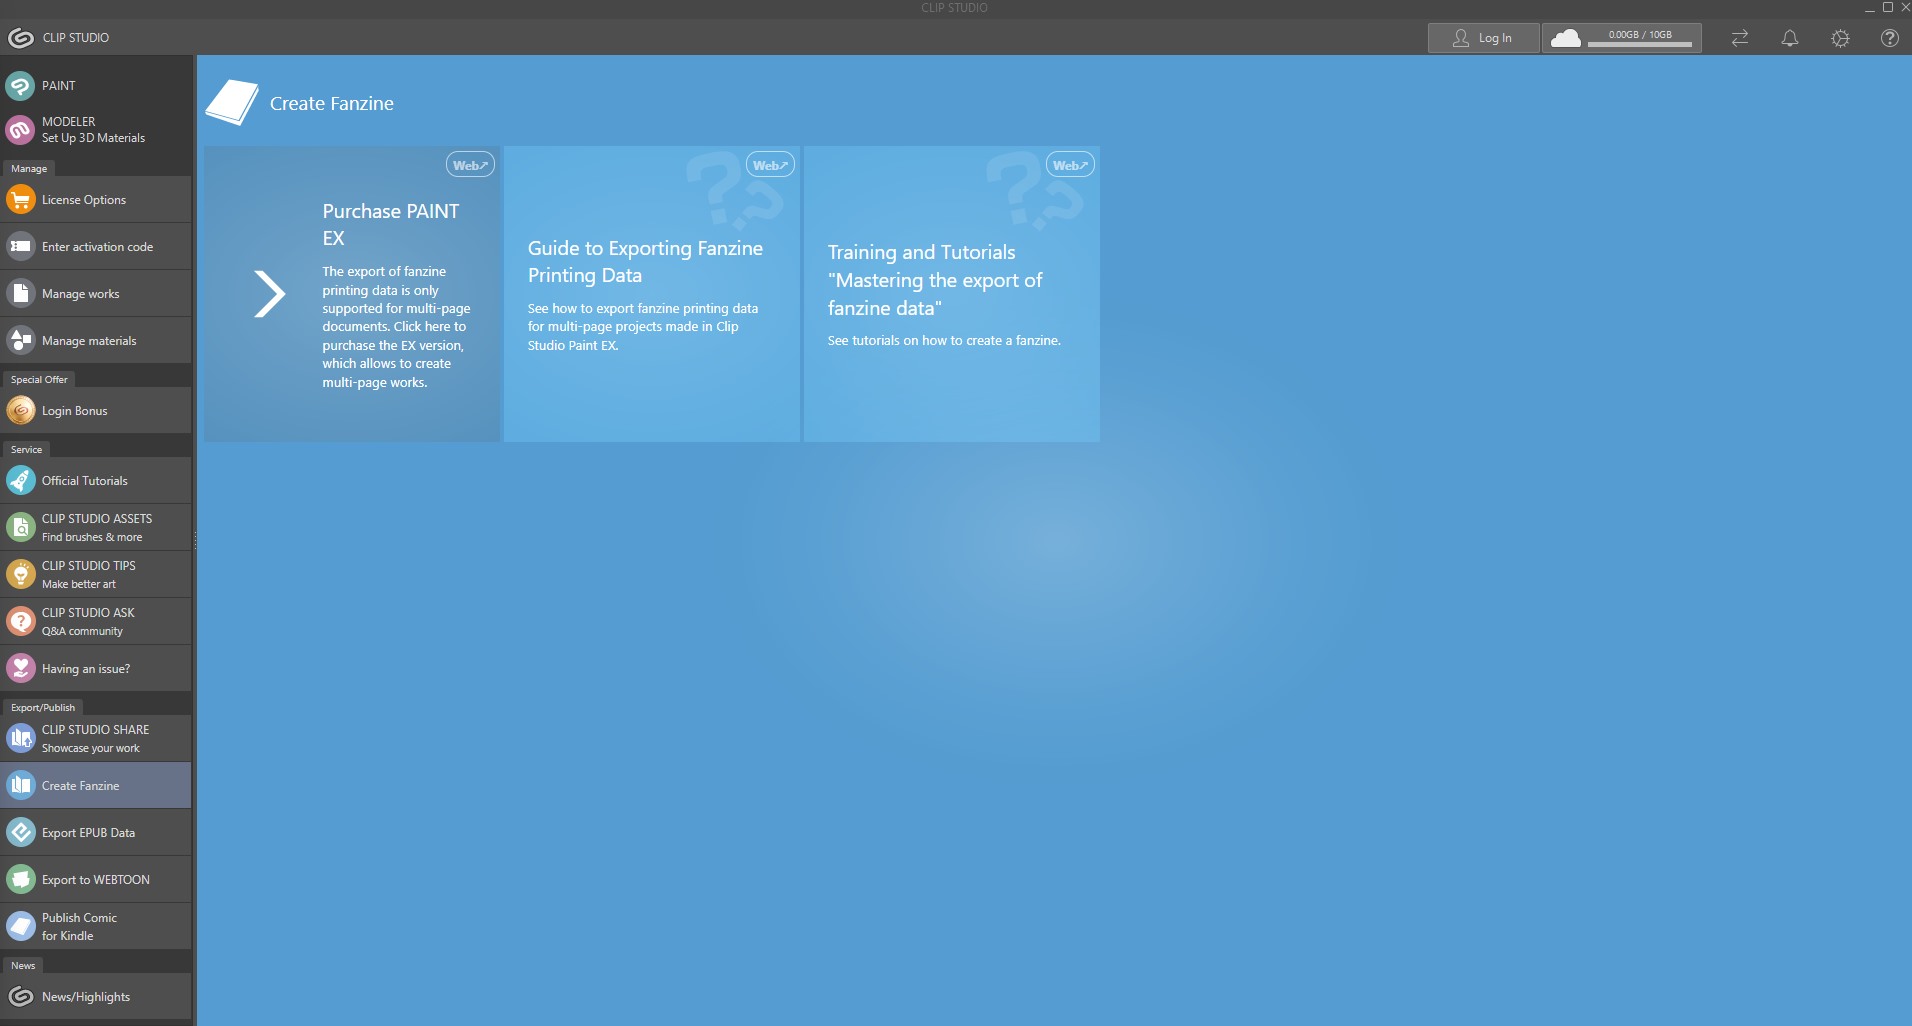Viewport: 1912px width, 1026px height.
Task: Open the Web badge on Guide to Exporting card
Action: [770, 165]
